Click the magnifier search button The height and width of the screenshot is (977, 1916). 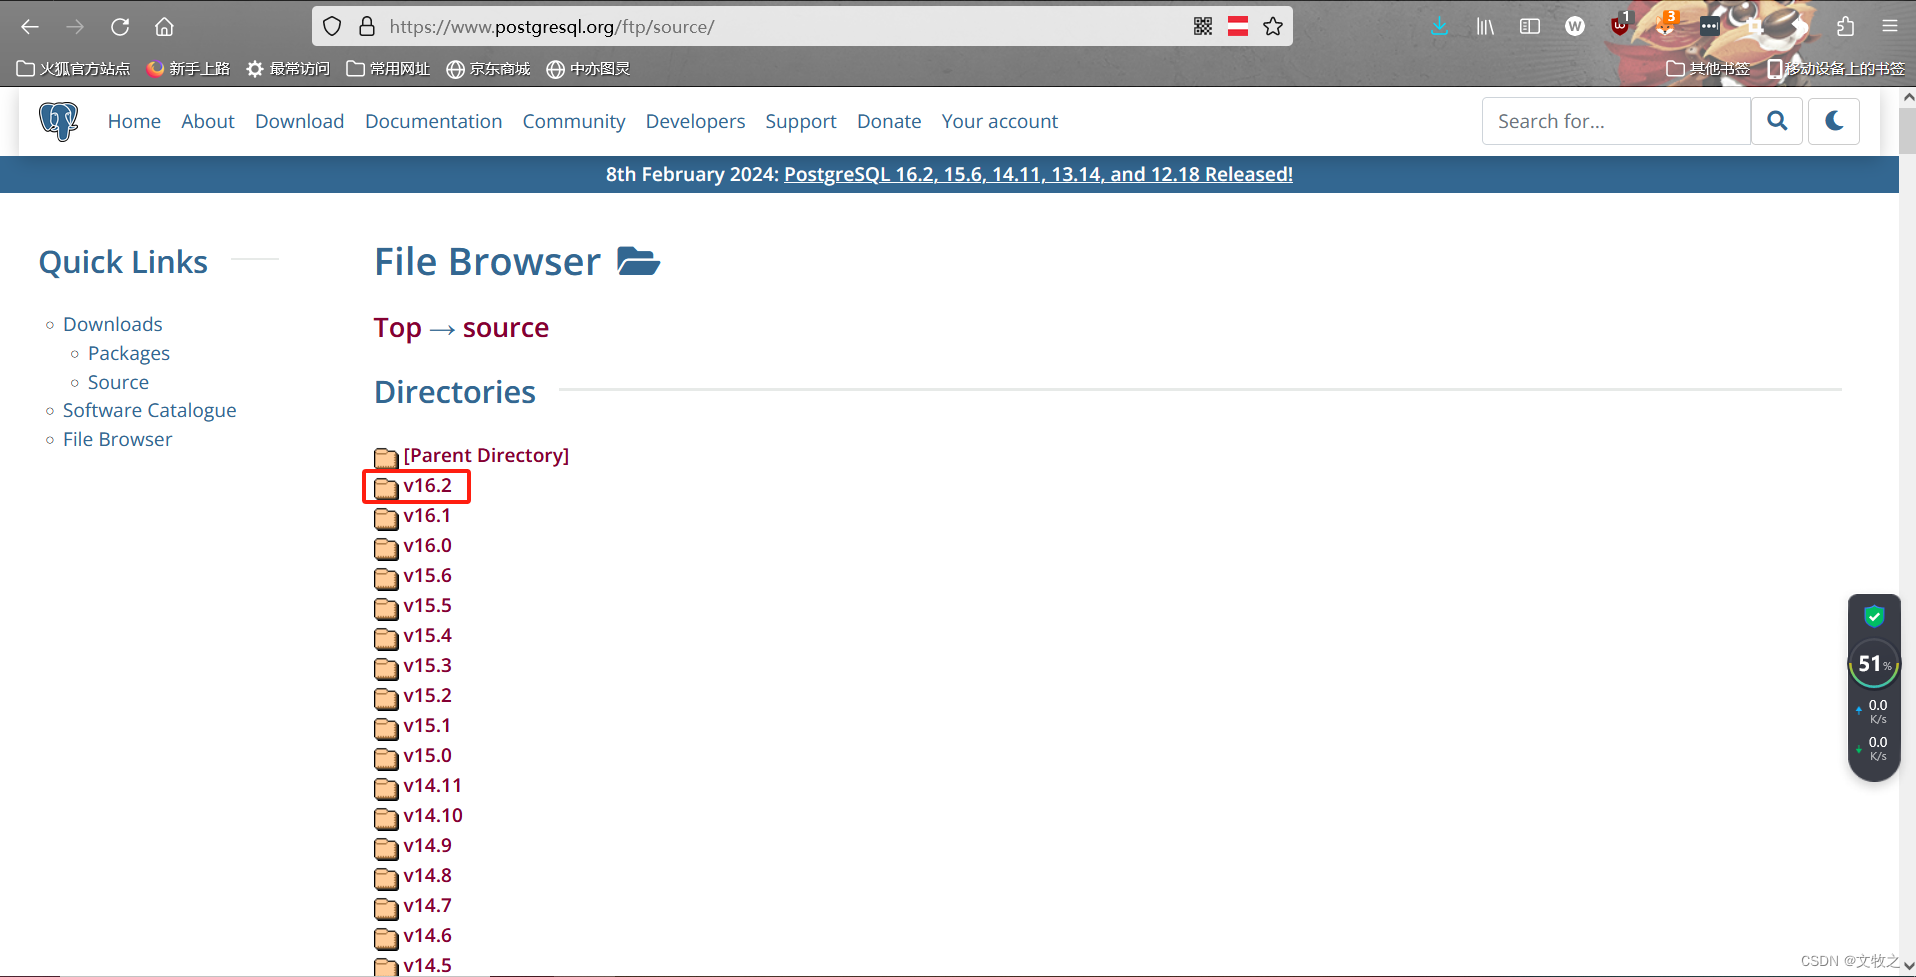tap(1777, 121)
